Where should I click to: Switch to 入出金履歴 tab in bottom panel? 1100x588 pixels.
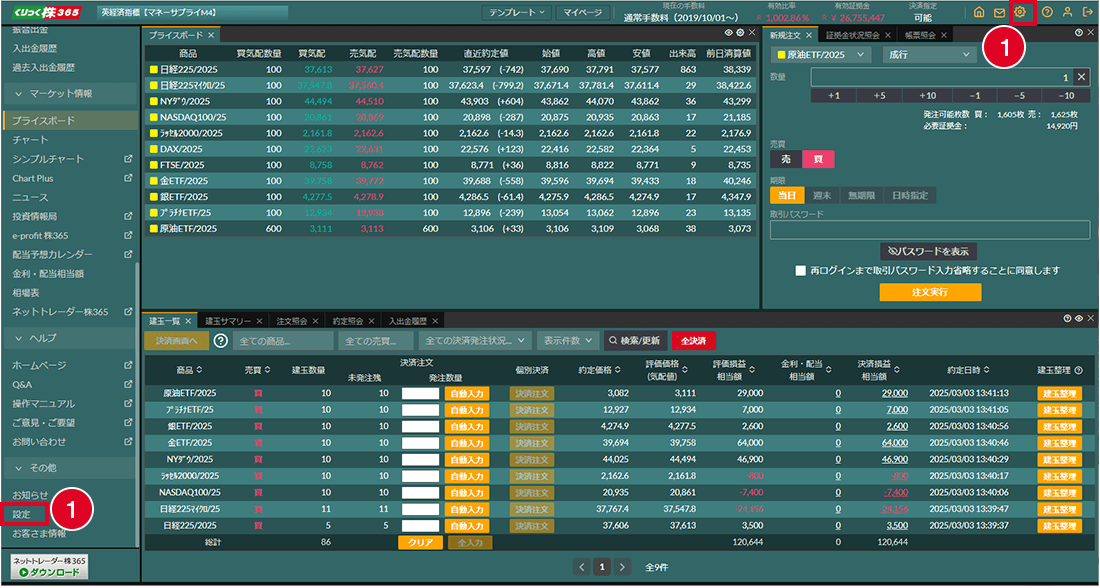tap(408, 321)
